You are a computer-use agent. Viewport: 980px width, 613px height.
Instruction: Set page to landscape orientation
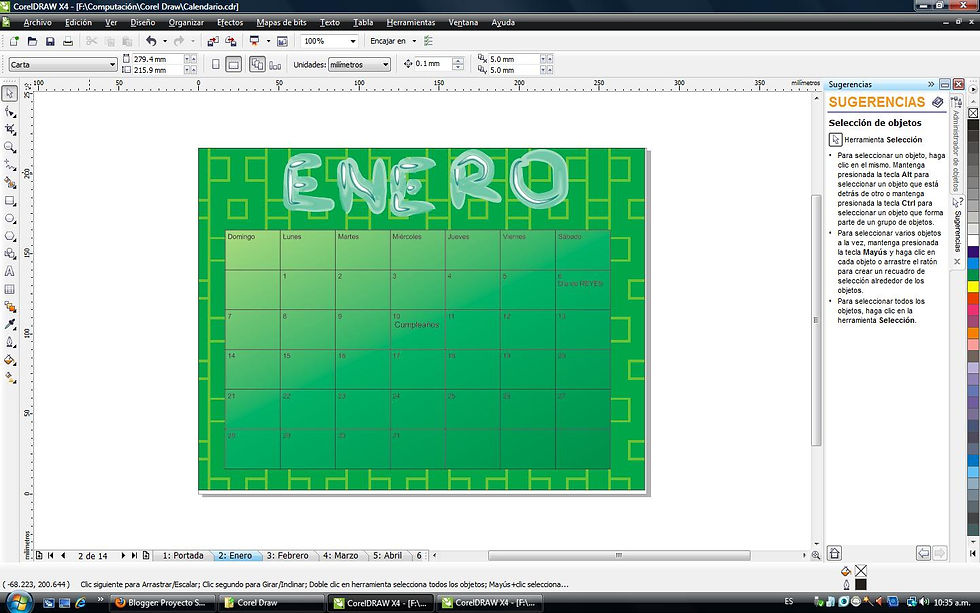234,64
